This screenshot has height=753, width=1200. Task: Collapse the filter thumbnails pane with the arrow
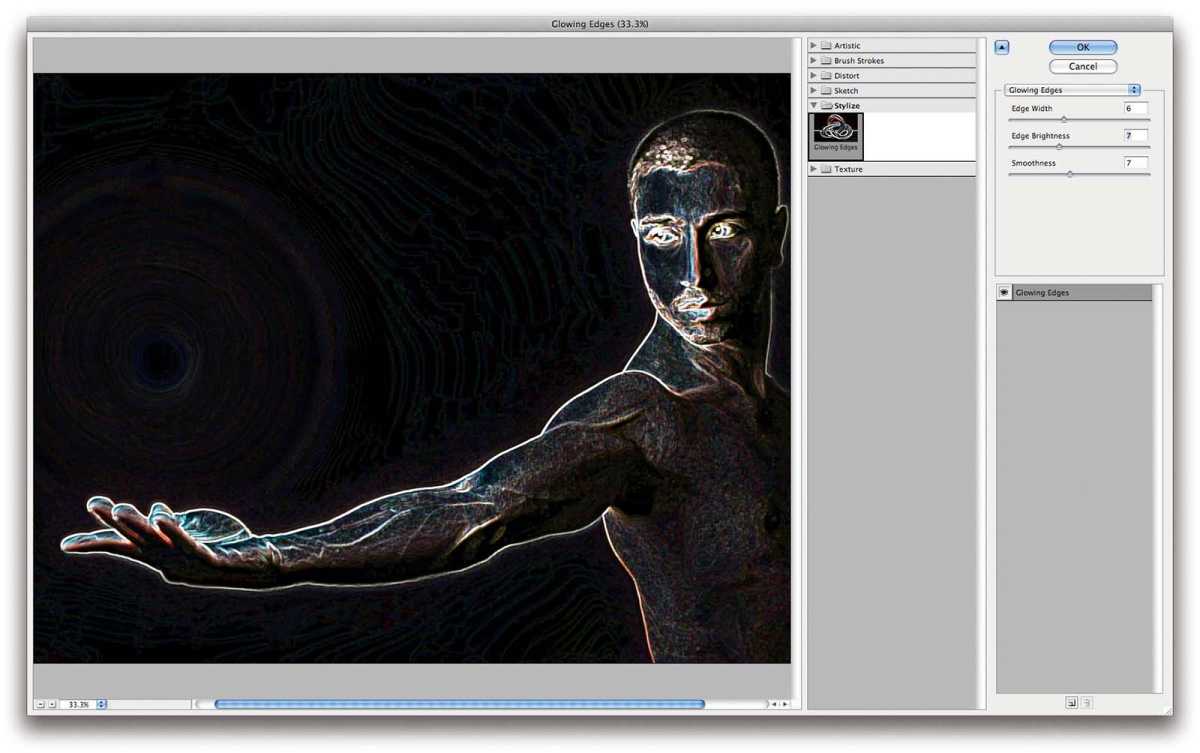[1001, 46]
